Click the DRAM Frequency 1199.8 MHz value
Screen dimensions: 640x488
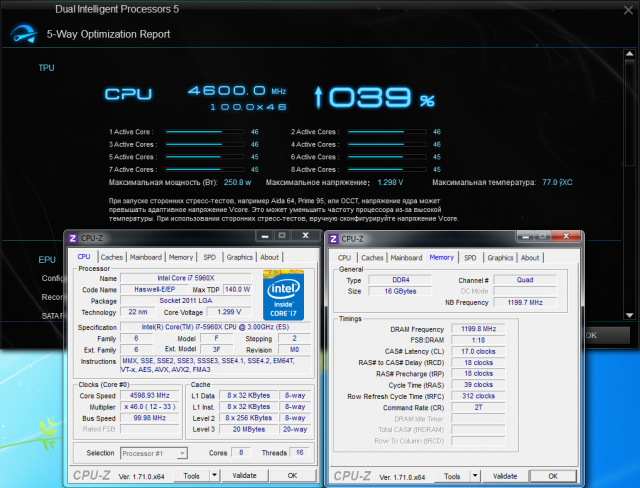pos(478,329)
